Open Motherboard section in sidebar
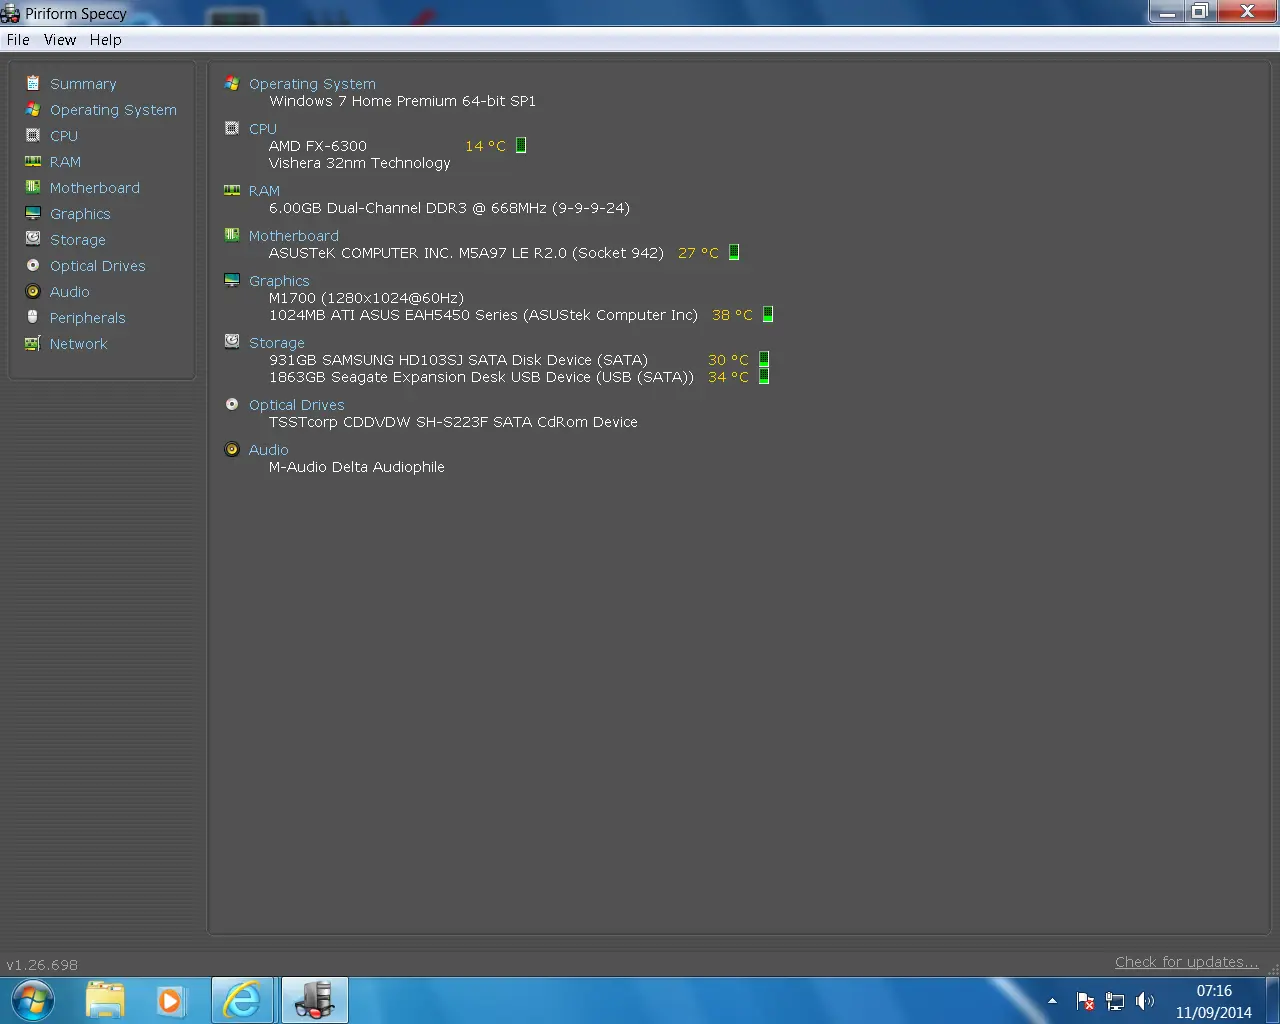The image size is (1280, 1024). 95,188
